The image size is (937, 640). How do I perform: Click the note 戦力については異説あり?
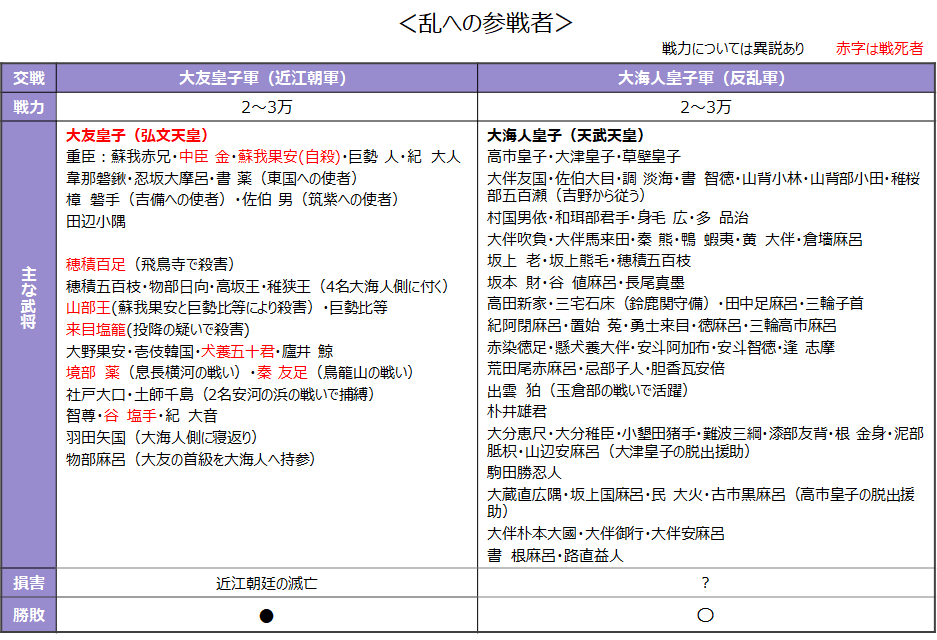(733, 48)
